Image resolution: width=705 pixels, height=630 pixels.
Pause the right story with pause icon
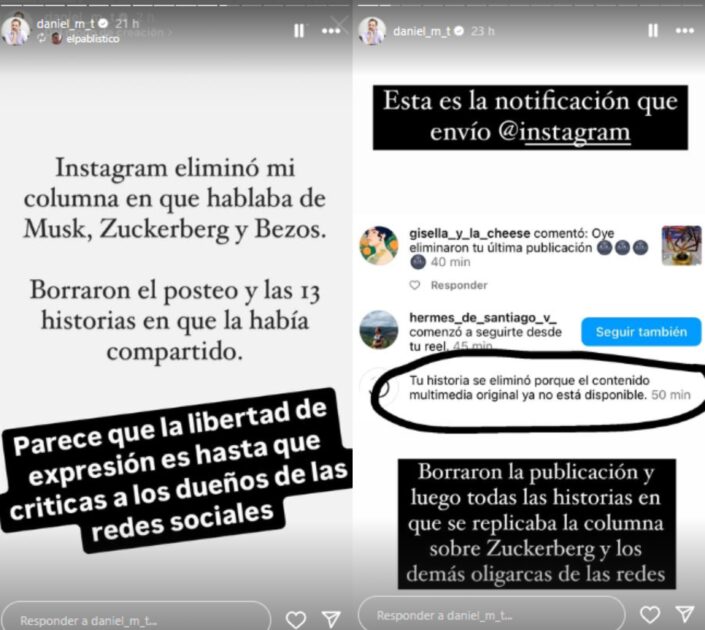(653, 30)
